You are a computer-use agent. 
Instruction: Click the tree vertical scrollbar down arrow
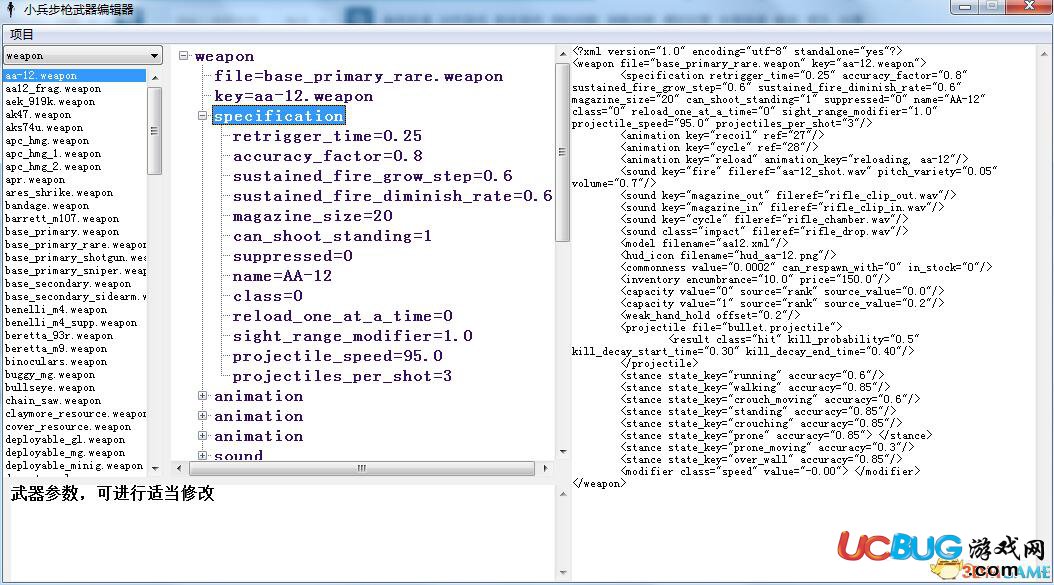pyautogui.click(x=563, y=452)
